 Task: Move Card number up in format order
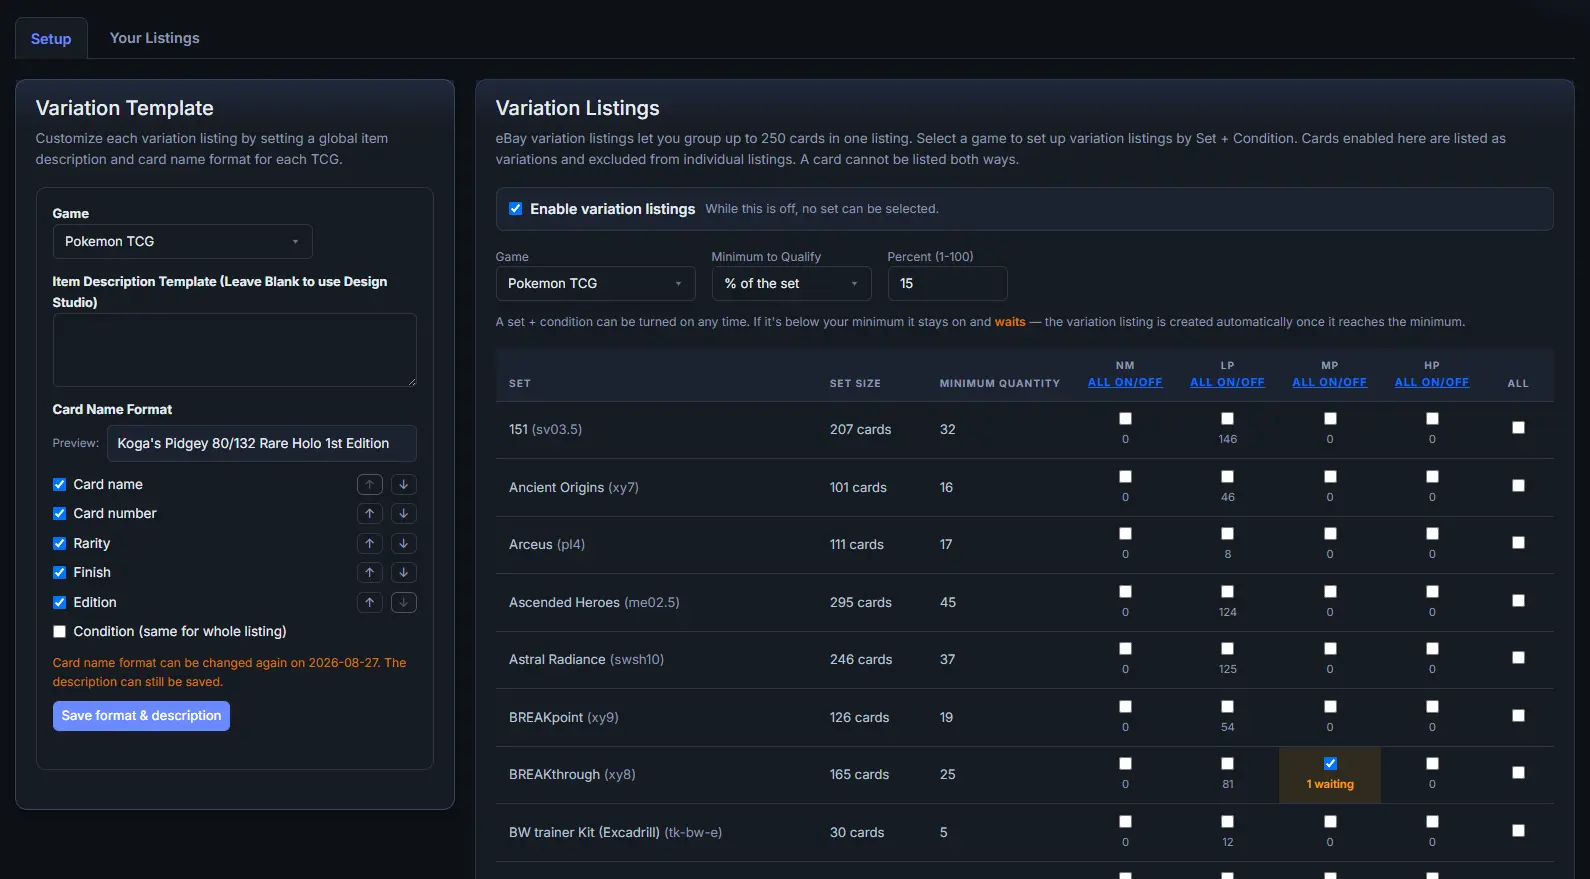click(370, 514)
